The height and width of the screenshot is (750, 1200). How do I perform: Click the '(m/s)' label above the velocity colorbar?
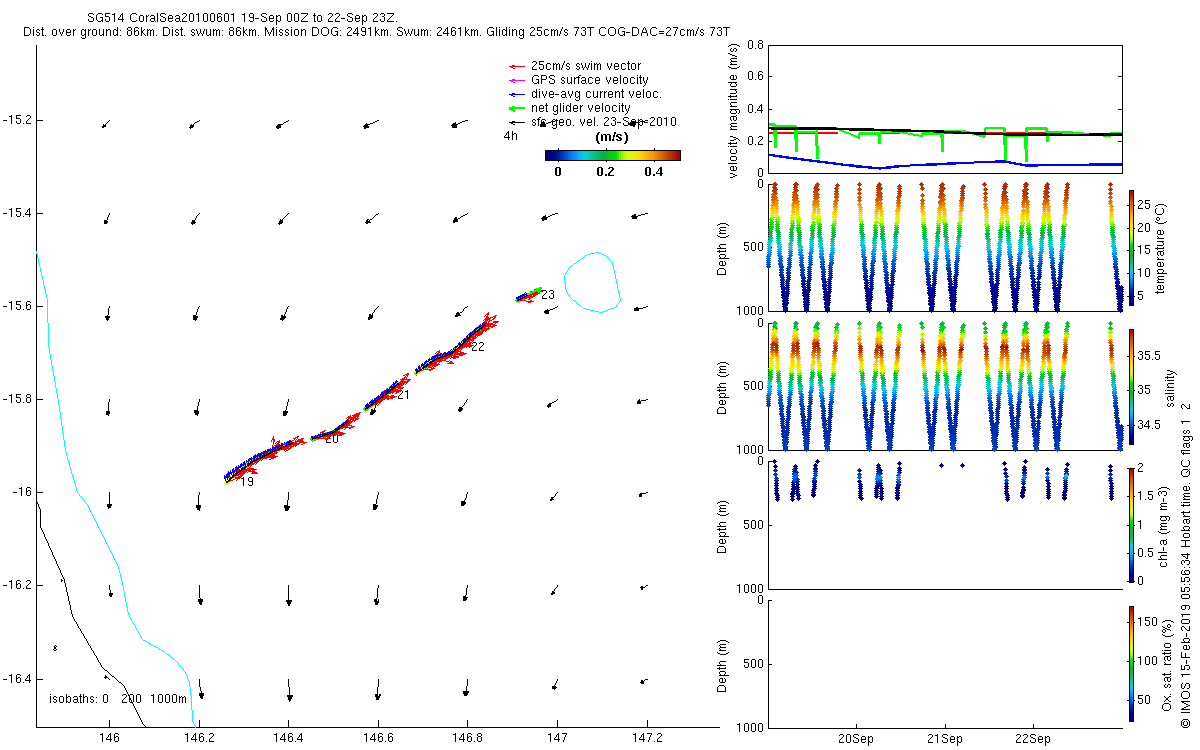(610, 136)
